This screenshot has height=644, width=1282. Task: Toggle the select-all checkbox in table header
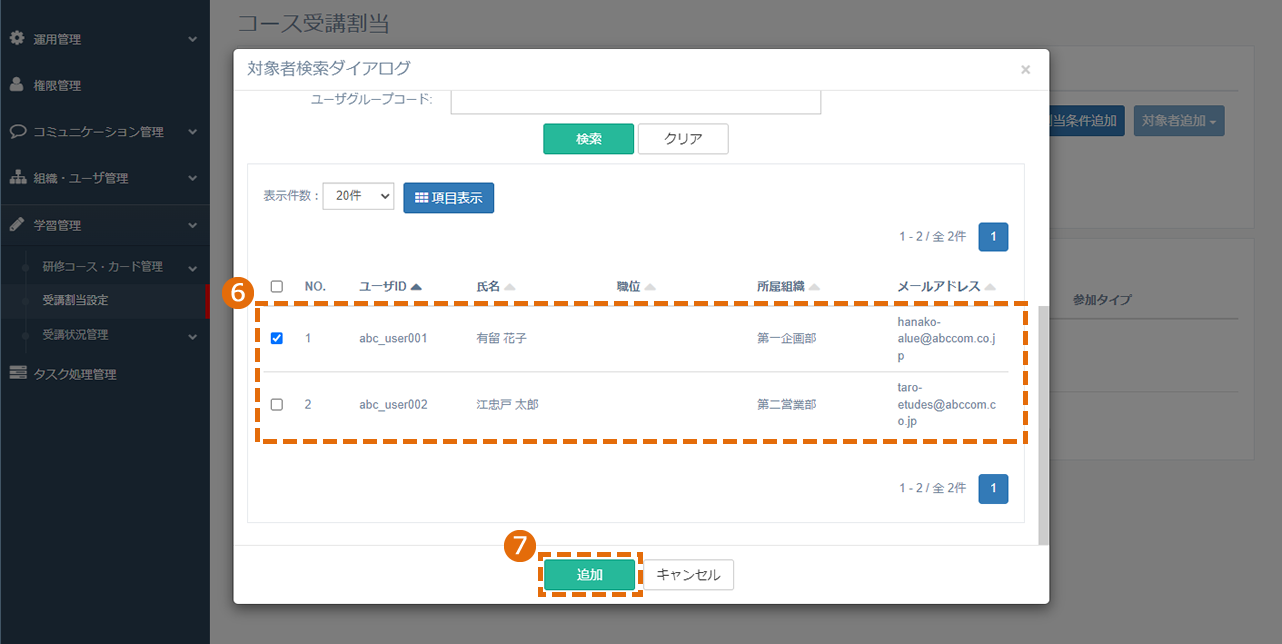pyautogui.click(x=277, y=286)
